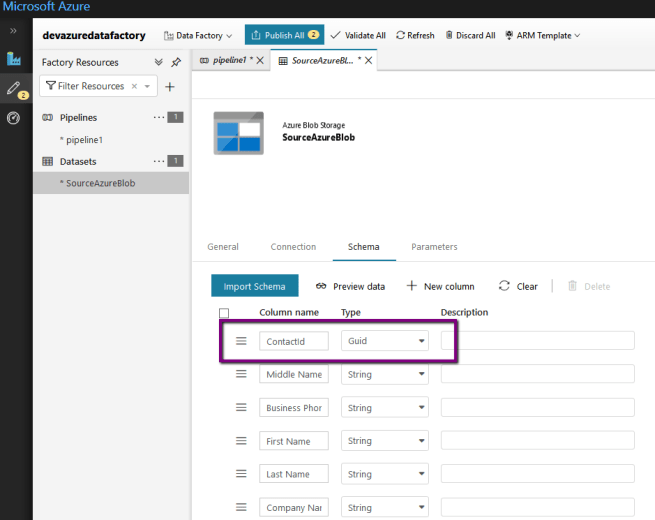
Task: Open the Author pencil icon in sidebar
Action: pos(14,89)
